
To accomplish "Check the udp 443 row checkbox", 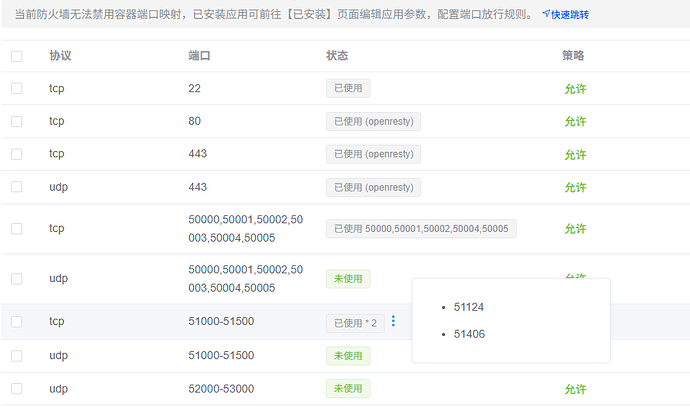I will pos(16,187).
